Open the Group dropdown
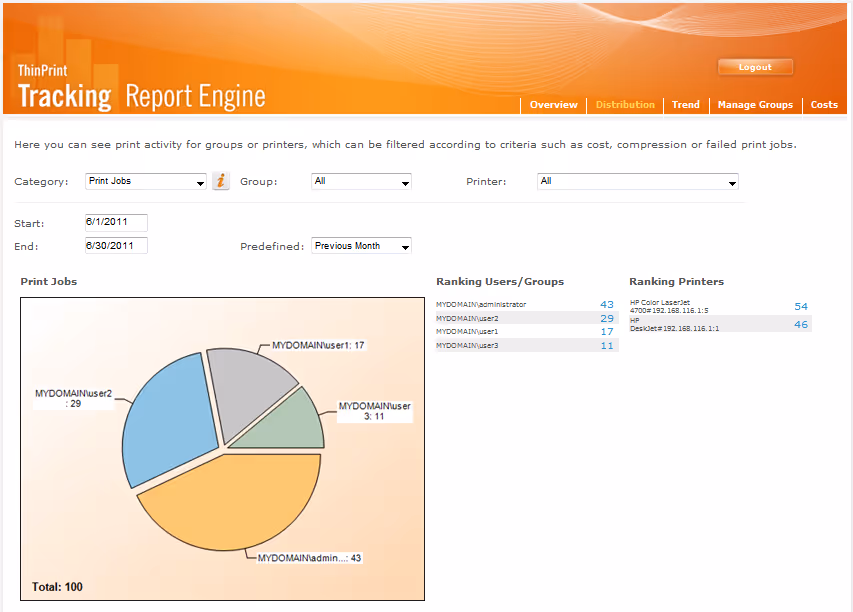Screen dimensions: 853x612 [361, 181]
